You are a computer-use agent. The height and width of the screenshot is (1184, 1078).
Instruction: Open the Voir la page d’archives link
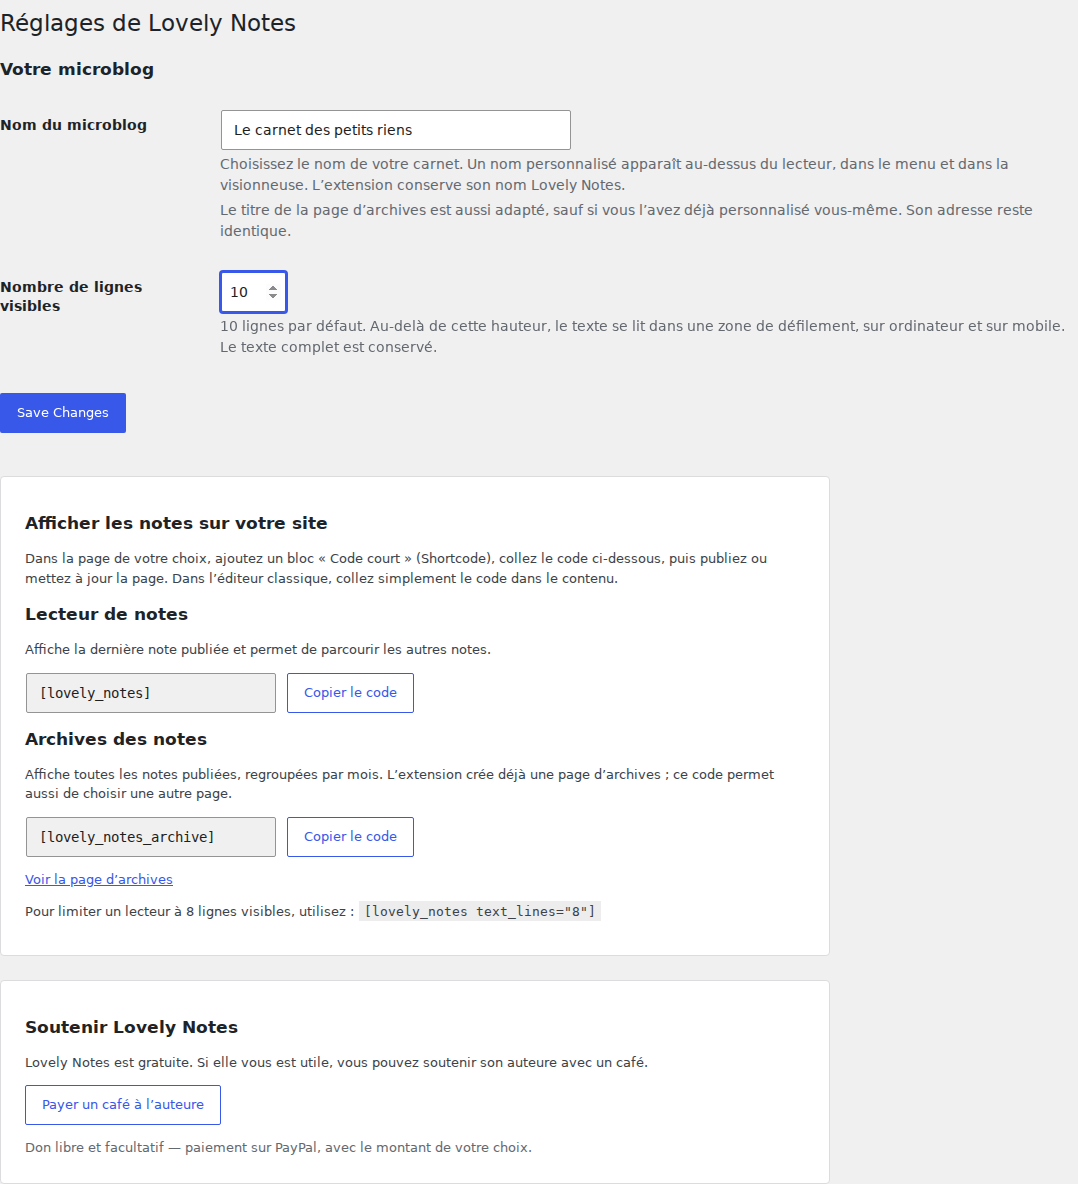click(x=99, y=880)
